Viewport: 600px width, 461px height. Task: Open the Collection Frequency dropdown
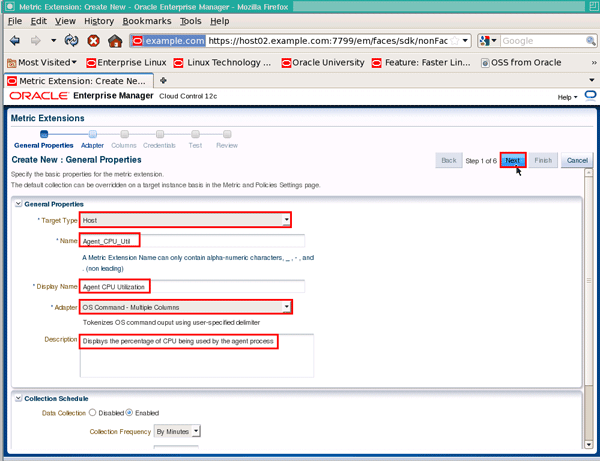pyautogui.click(x=177, y=431)
